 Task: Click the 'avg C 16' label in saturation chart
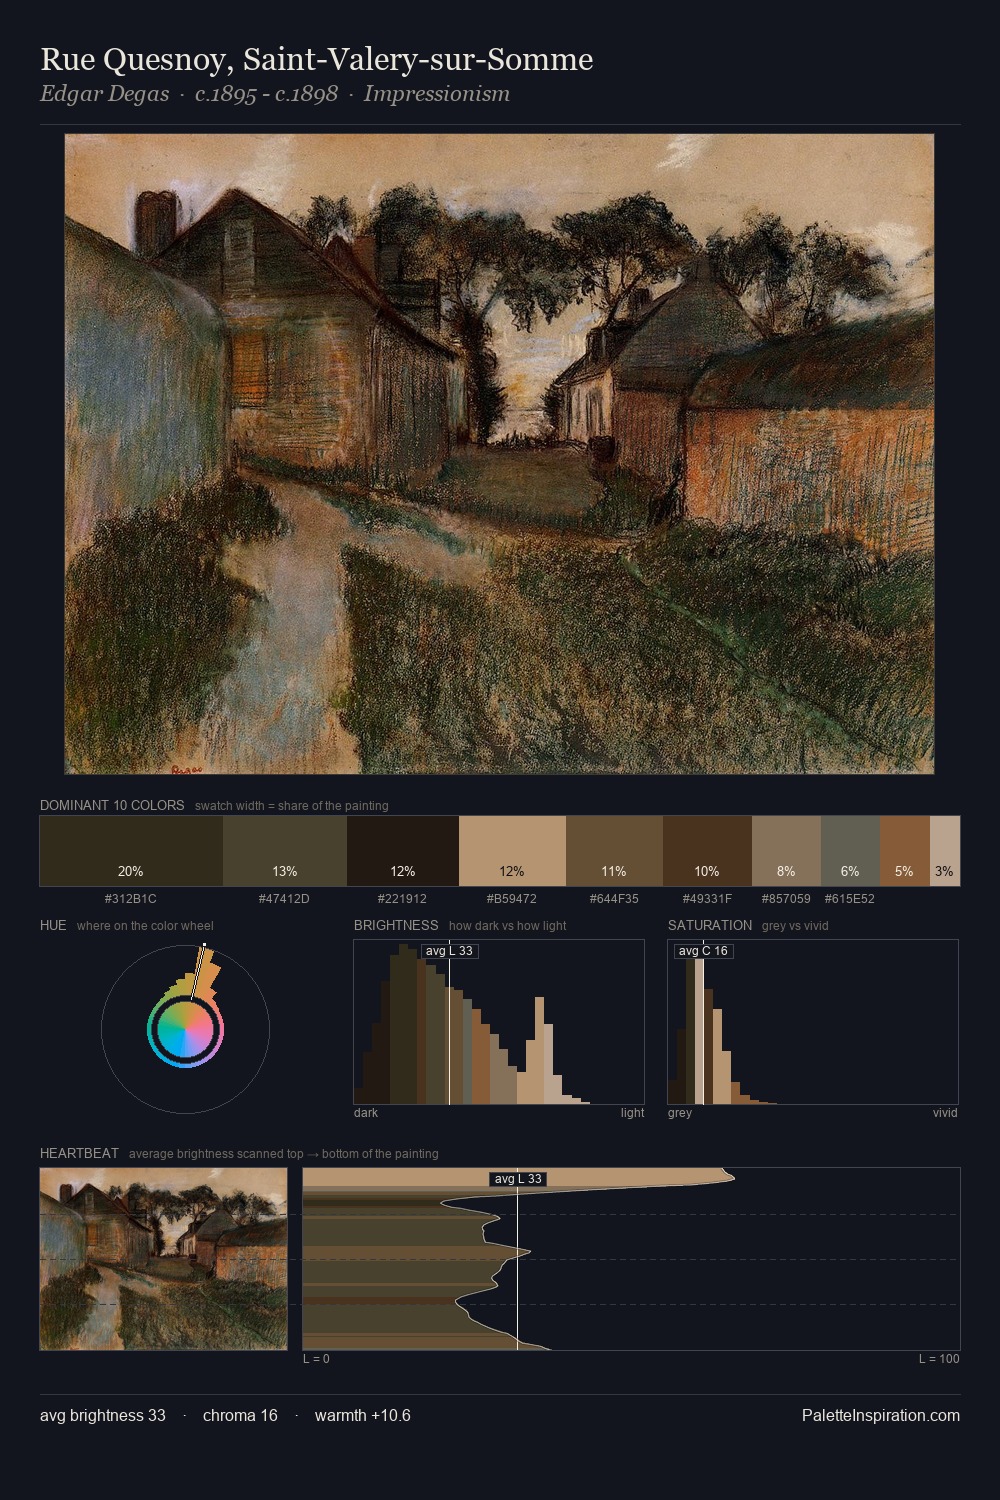point(703,951)
